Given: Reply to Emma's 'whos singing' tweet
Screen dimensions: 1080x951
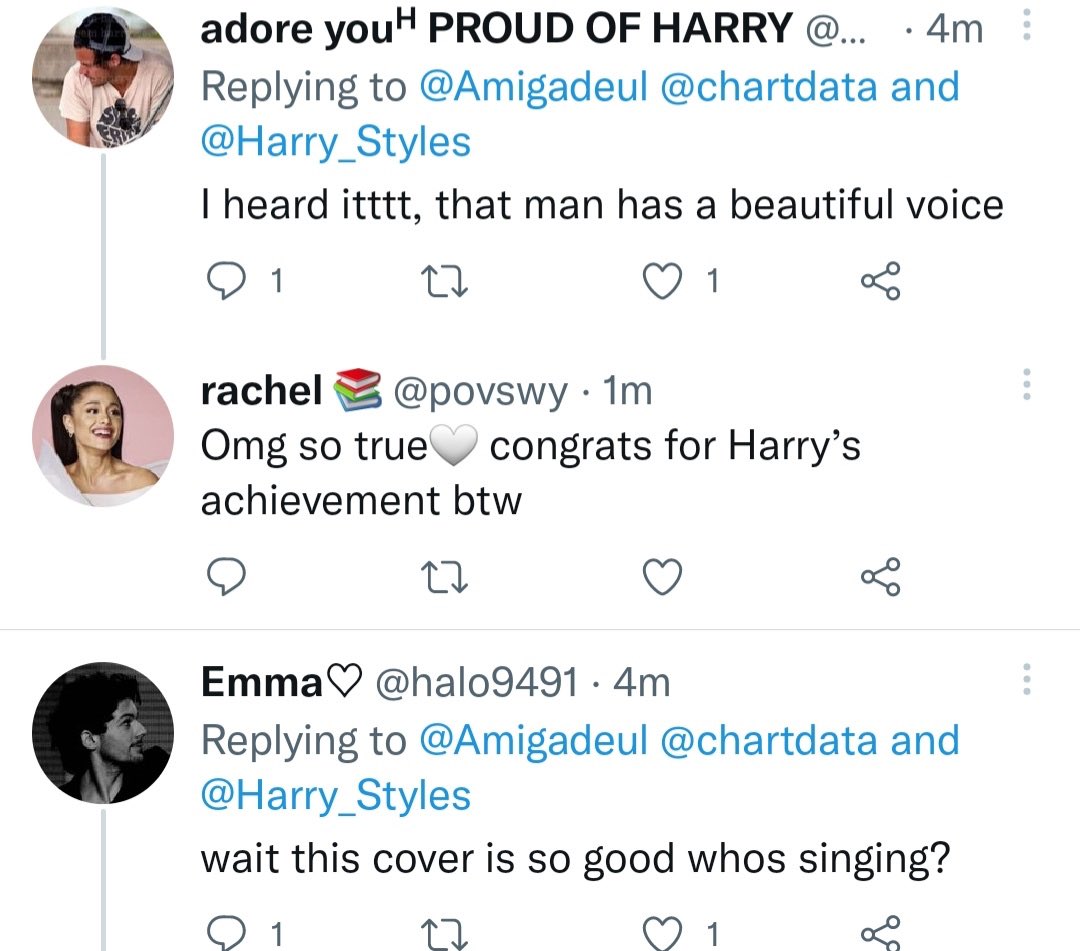Looking at the screenshot, I should click(x=225, y=934).
